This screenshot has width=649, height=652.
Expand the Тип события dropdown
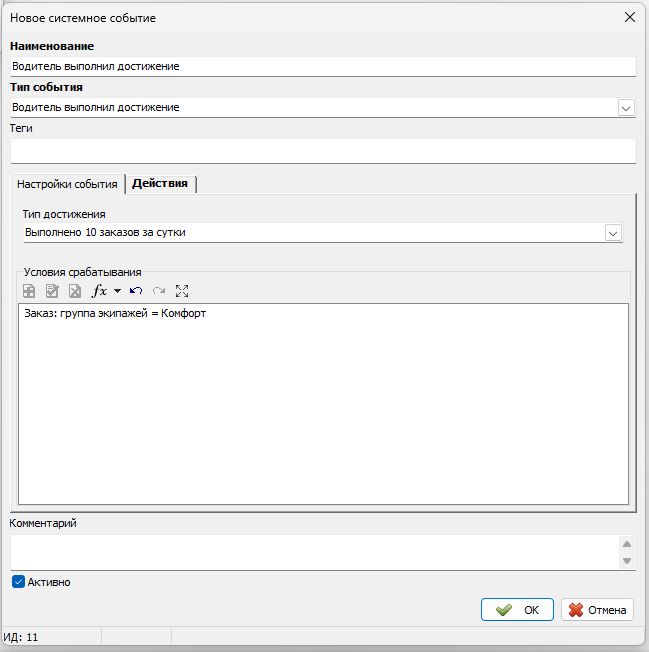pyautogui.click(x=626, y=107)
